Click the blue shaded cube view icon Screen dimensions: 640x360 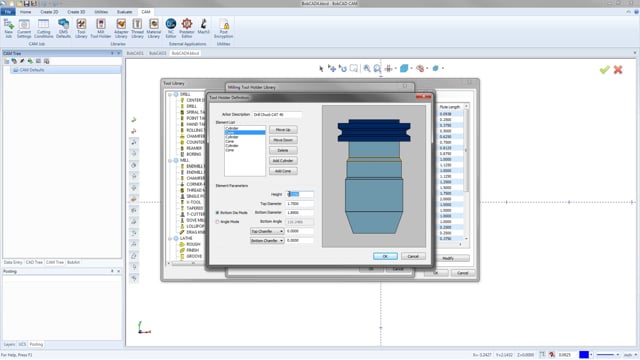tap(404, 68)
